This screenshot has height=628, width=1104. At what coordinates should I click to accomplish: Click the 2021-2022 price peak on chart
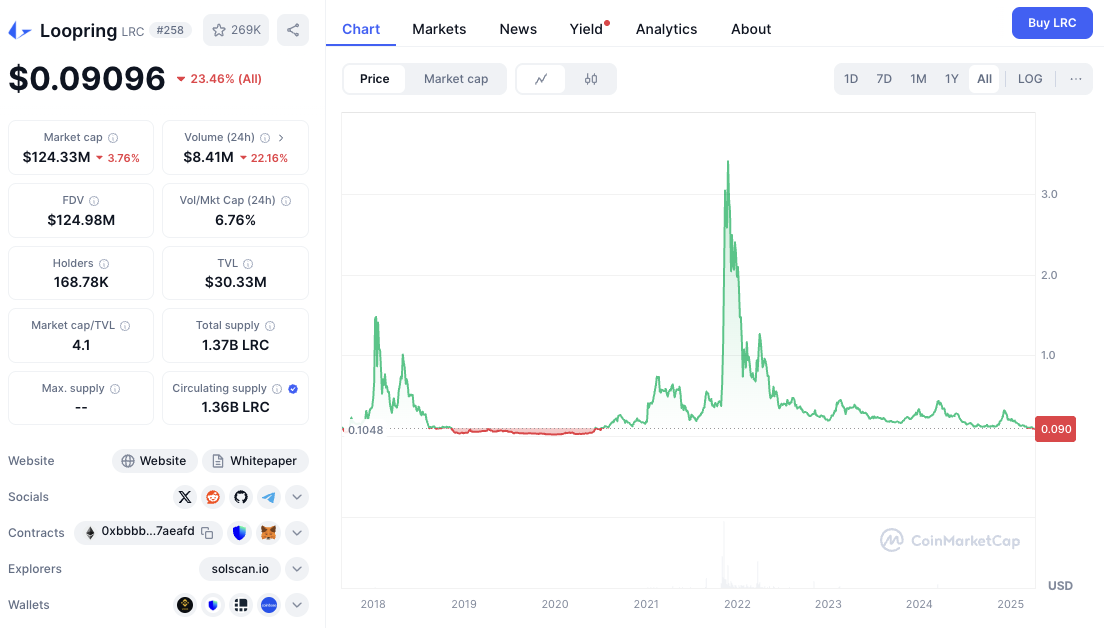(727, 163)
